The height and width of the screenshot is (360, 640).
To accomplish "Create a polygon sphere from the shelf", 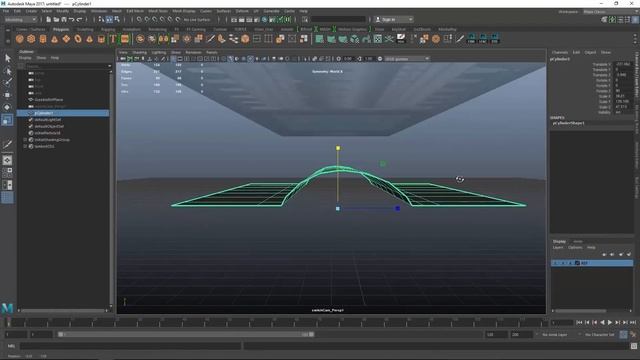I will [20, 39].
